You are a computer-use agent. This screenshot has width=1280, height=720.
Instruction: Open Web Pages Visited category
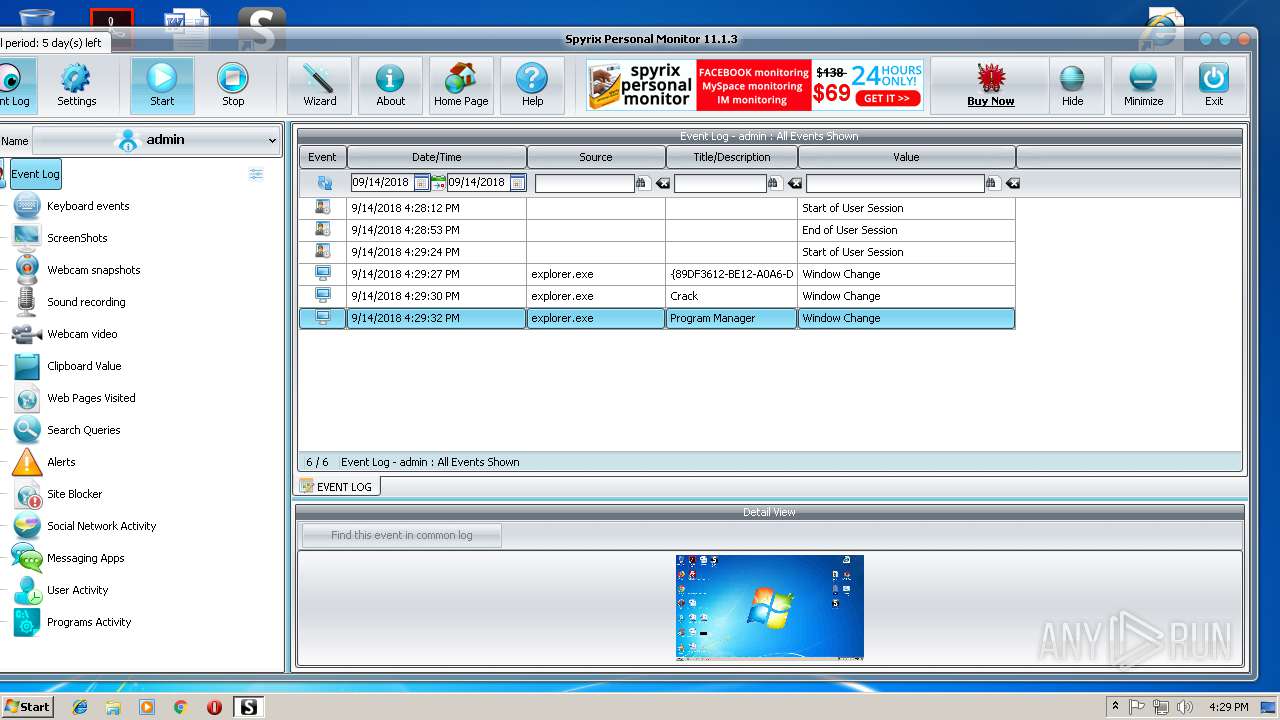pyautogui.click(x=91, y=398)
